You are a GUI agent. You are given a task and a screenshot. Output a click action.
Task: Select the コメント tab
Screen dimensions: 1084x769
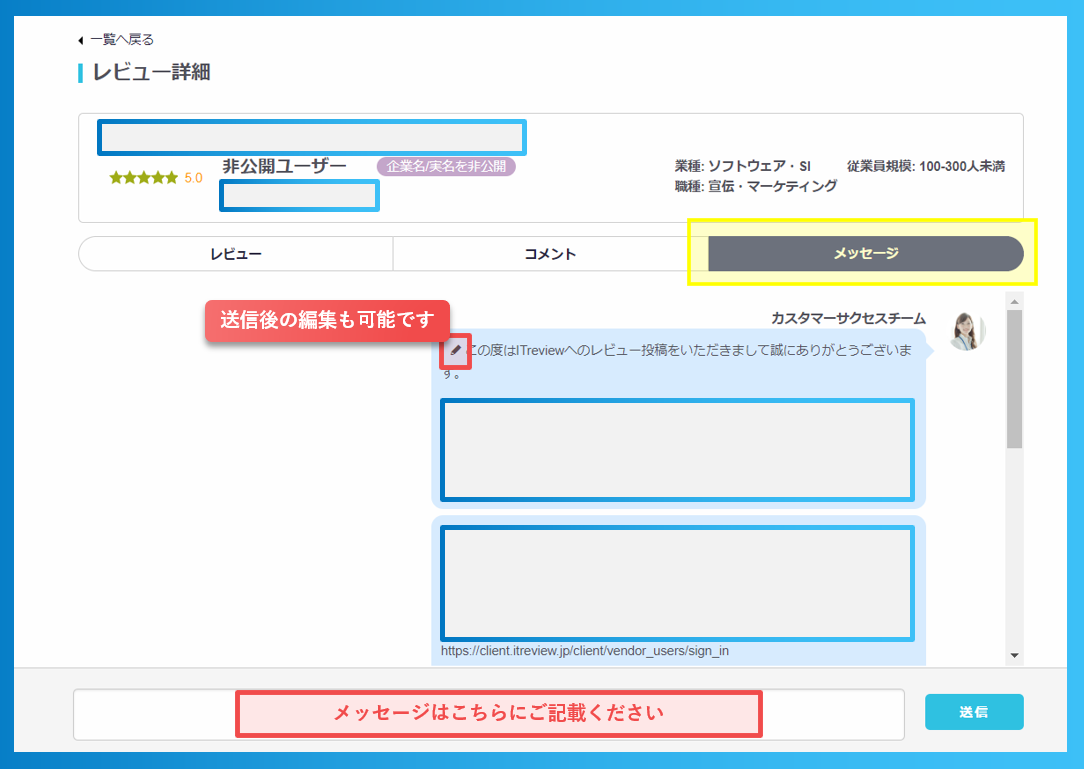coord(550,254)
